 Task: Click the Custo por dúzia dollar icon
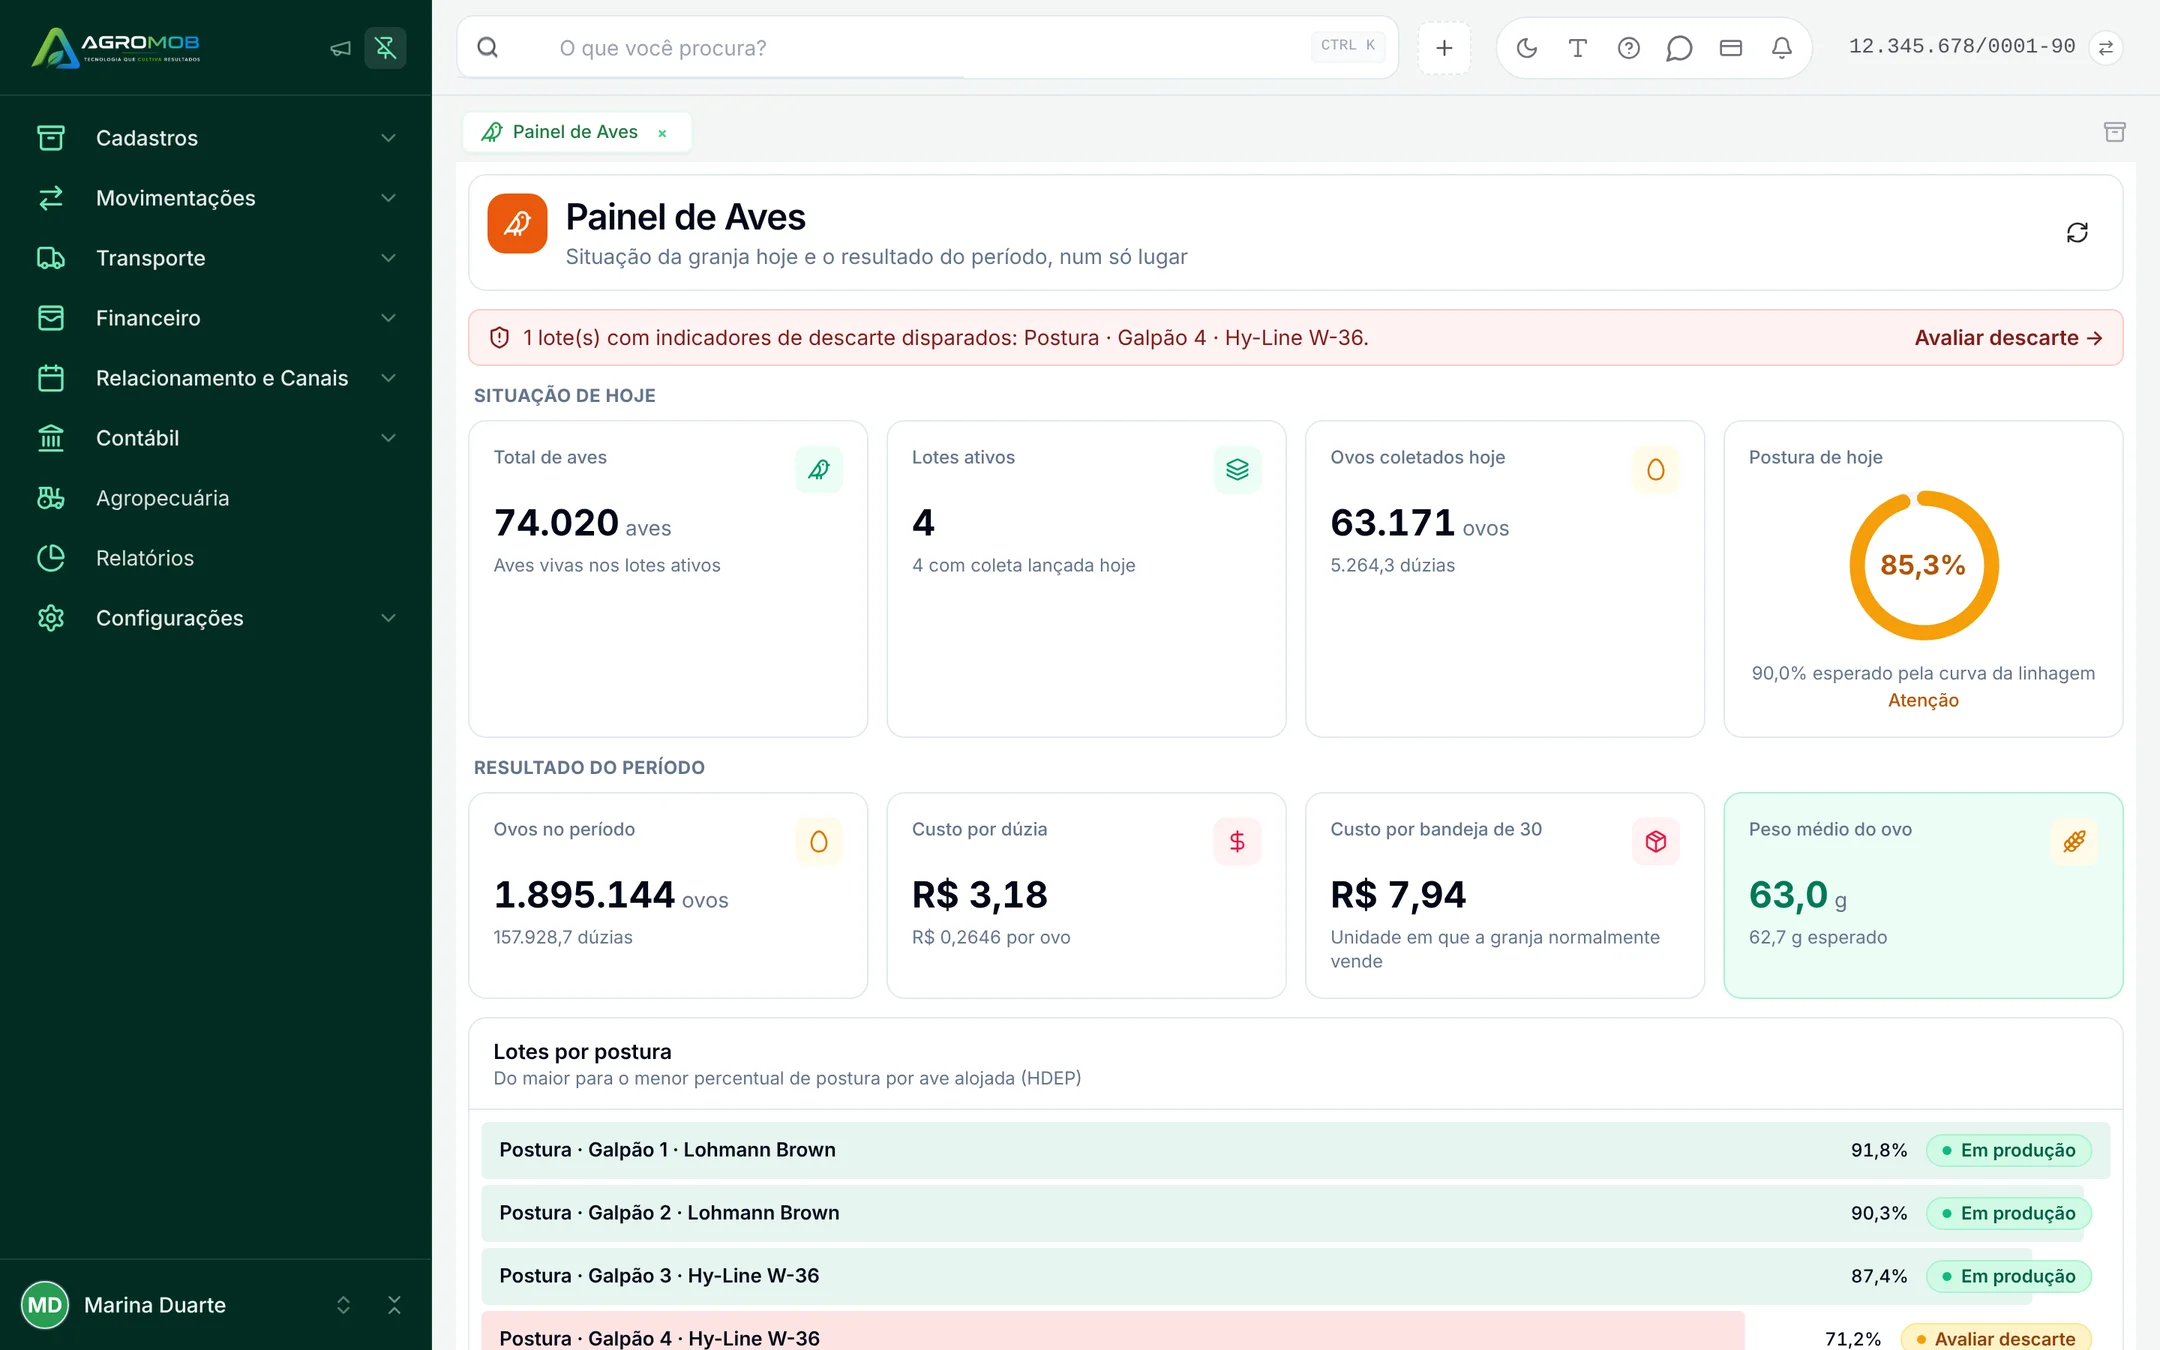(1238, 842)
